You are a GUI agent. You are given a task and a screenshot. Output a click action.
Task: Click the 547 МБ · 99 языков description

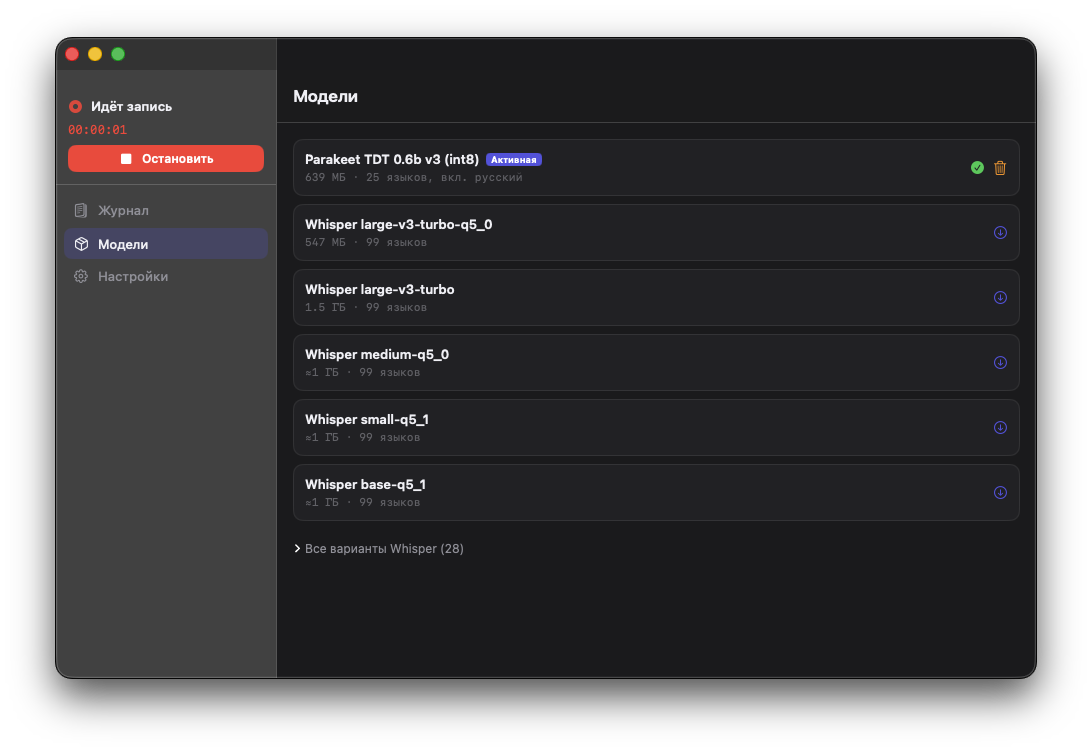click(366, 242)
